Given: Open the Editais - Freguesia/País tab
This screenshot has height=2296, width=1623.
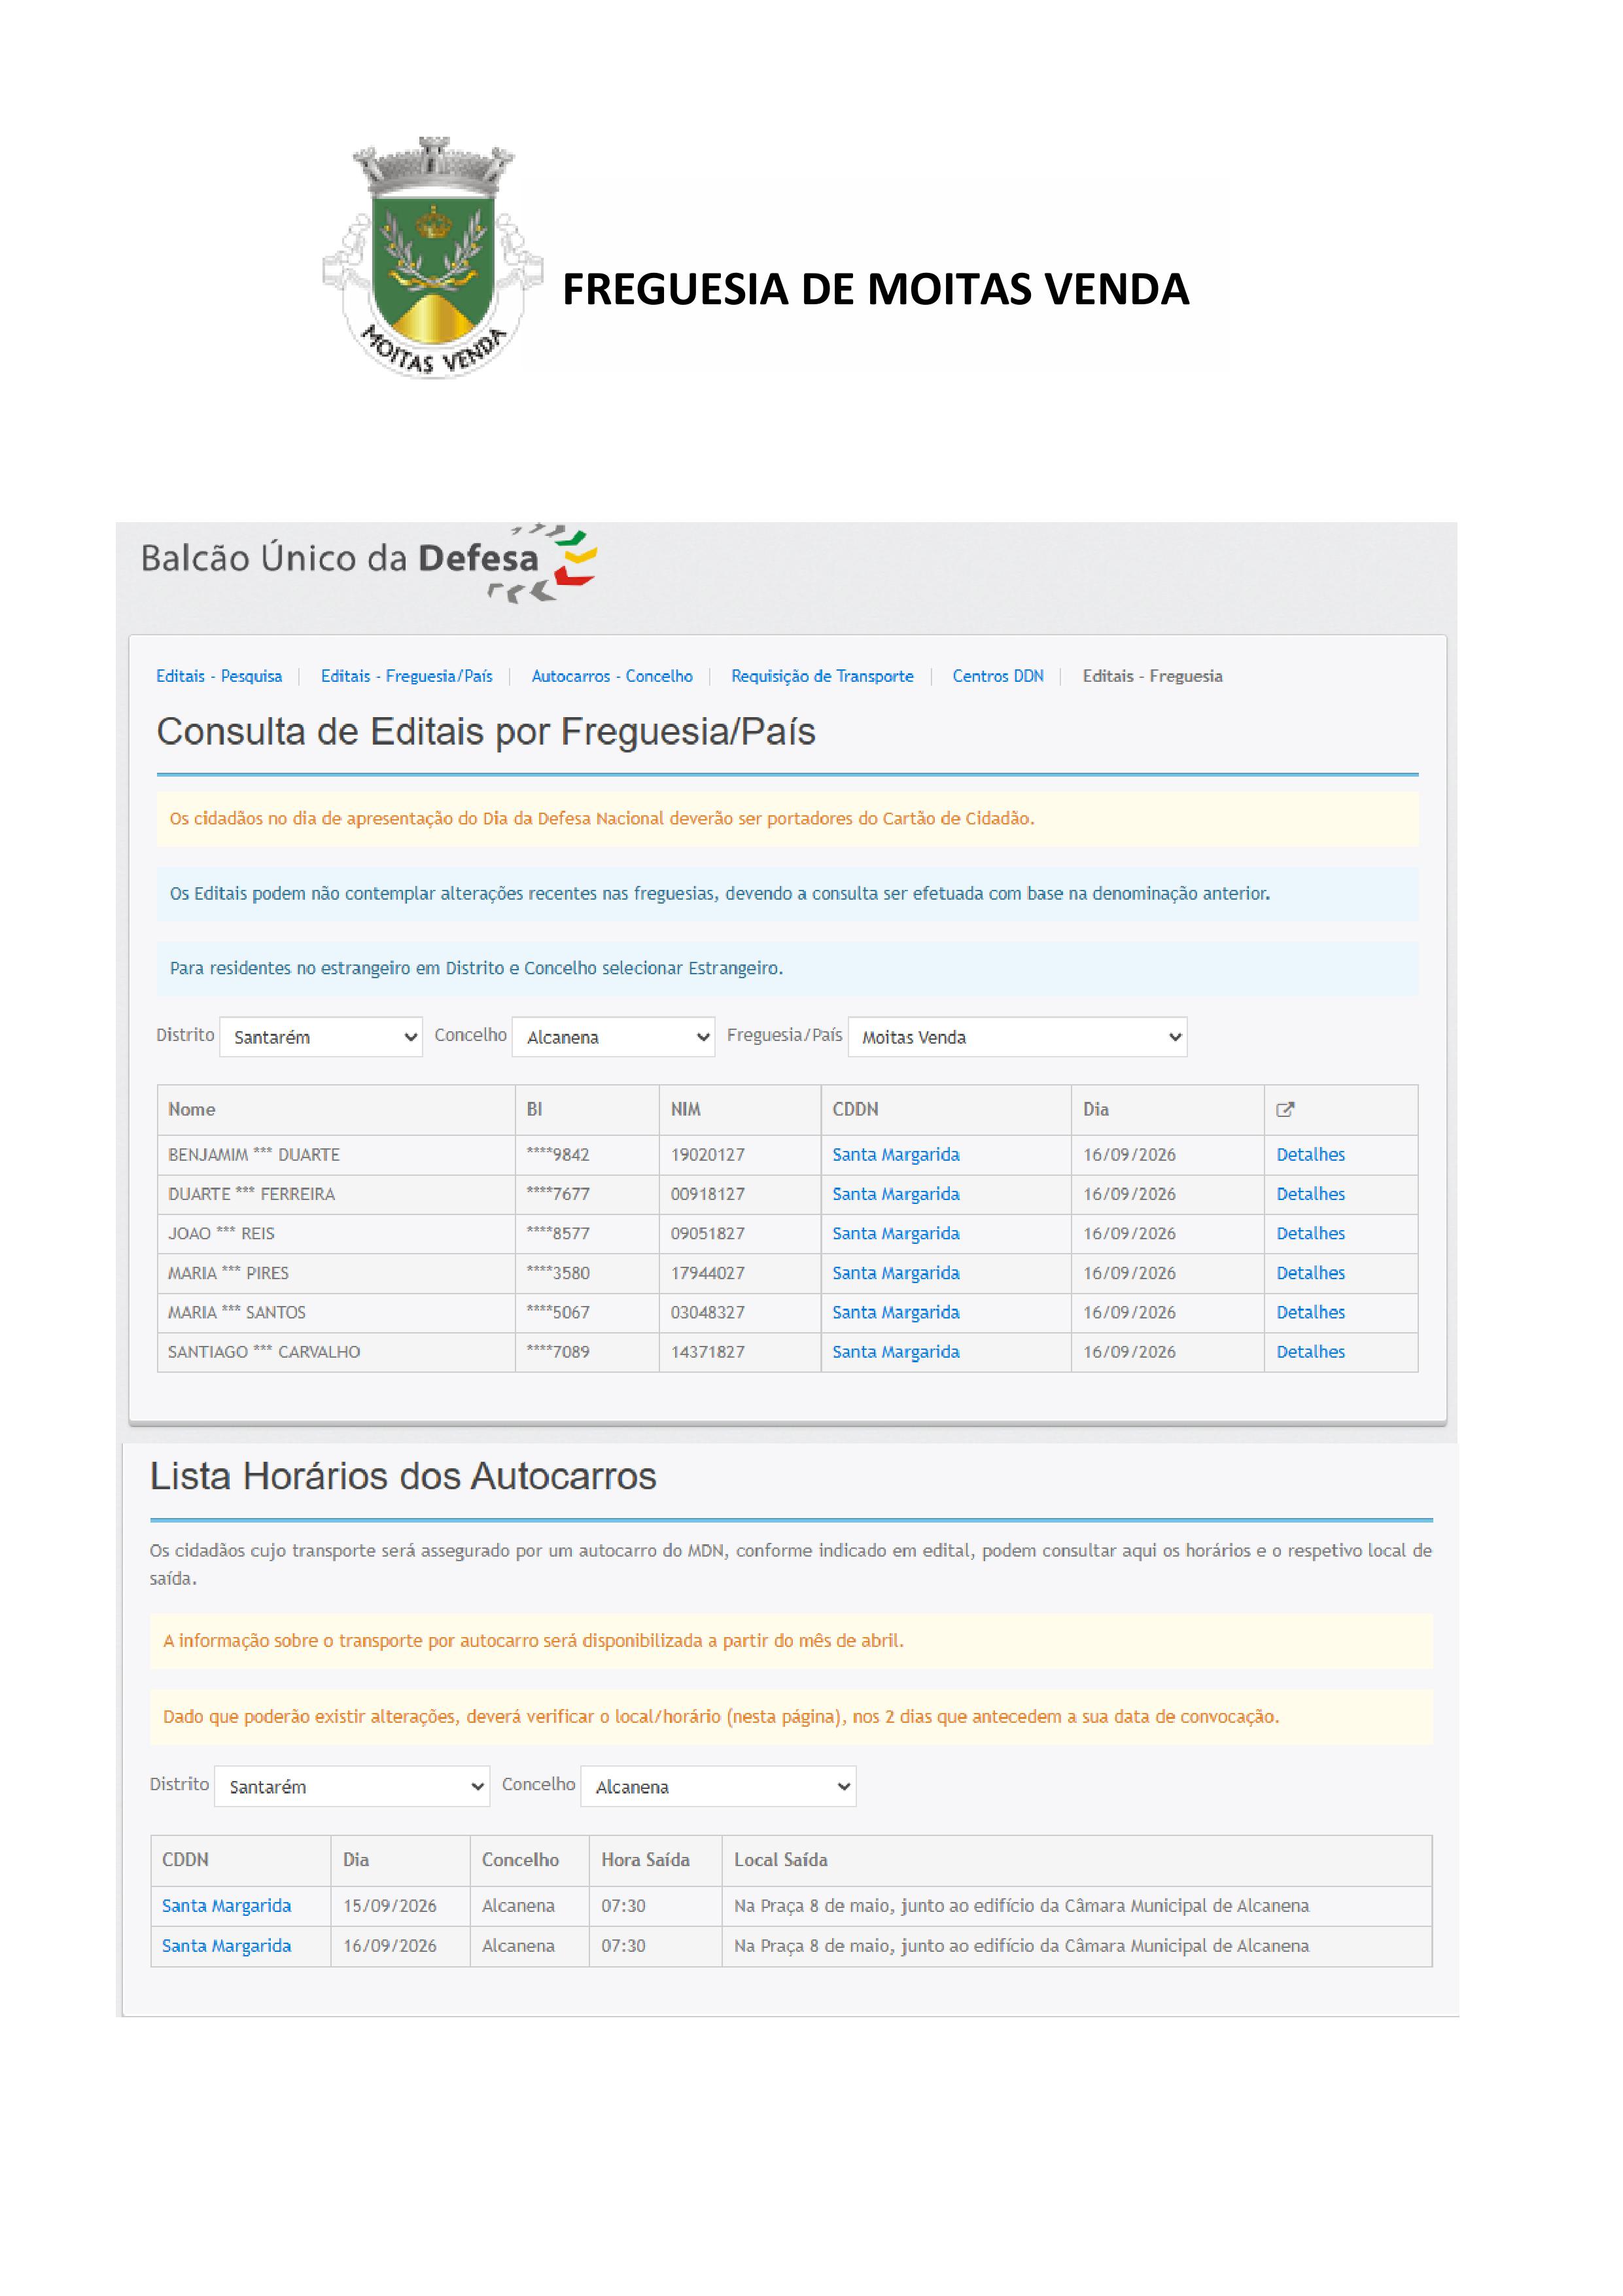Looking at the screenshot, I should click(x=407, y=676).
